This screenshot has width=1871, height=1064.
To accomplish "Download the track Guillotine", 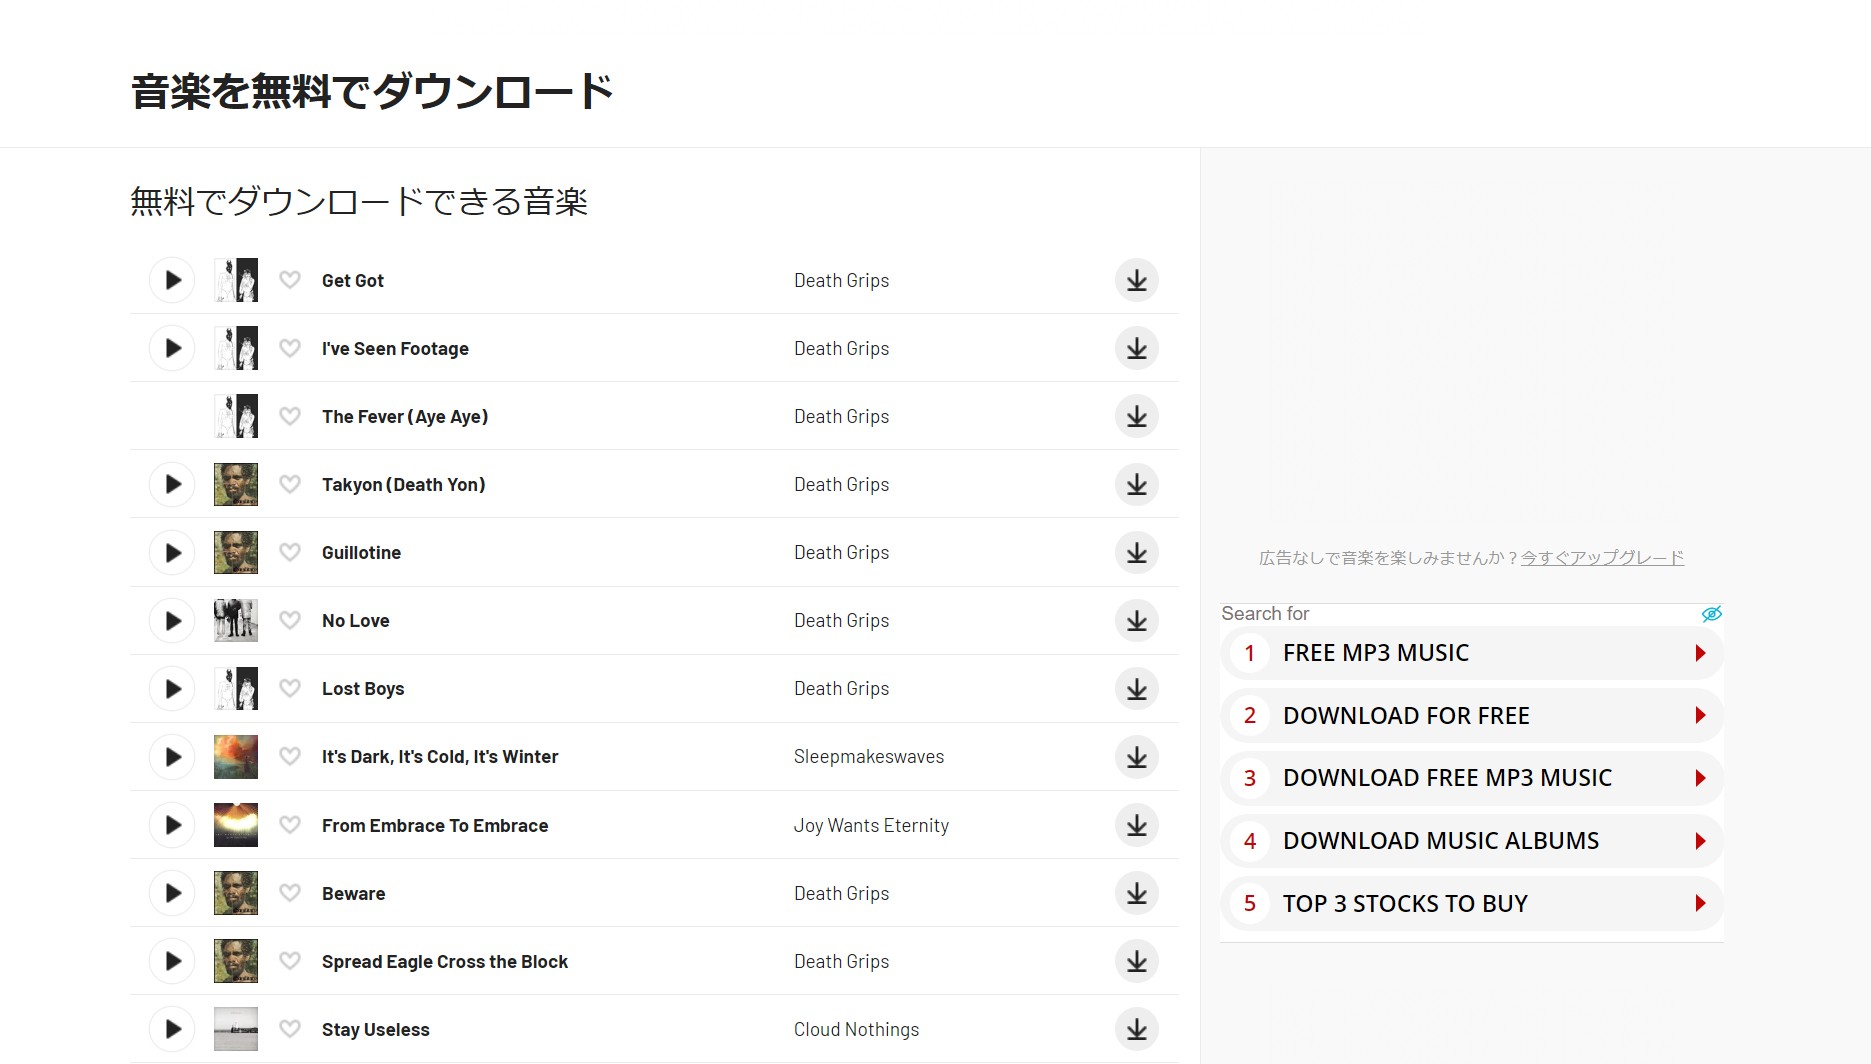I will click(x=1137, y=552).
